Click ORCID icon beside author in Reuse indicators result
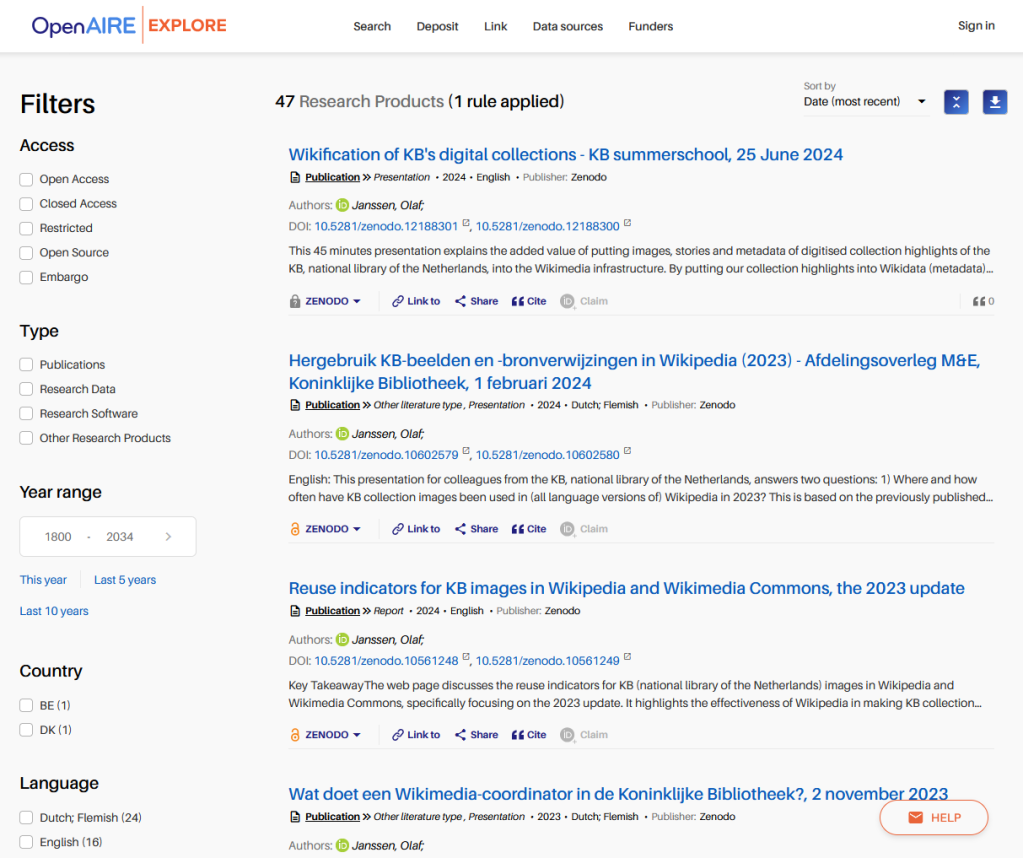The width and height of the screenshot is (1023, 858). (x=343, y=640)
